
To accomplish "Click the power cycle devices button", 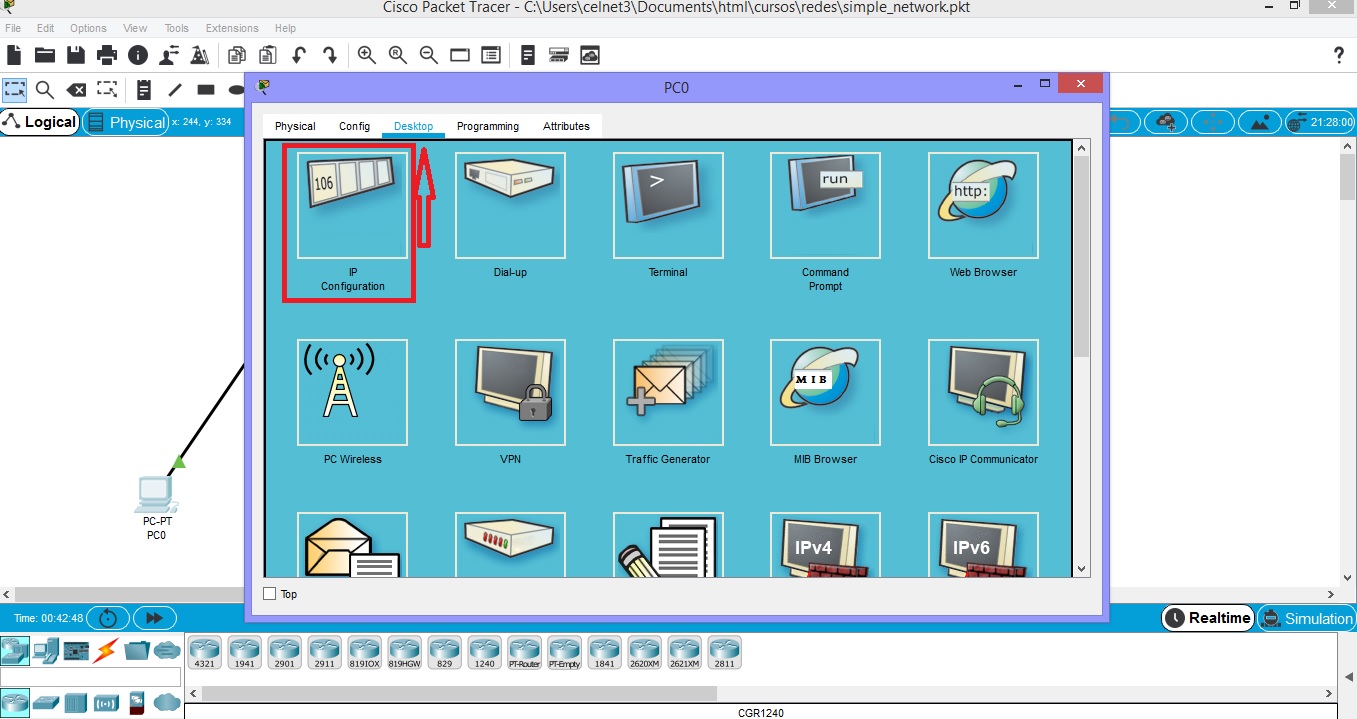I will coord(108,618).
